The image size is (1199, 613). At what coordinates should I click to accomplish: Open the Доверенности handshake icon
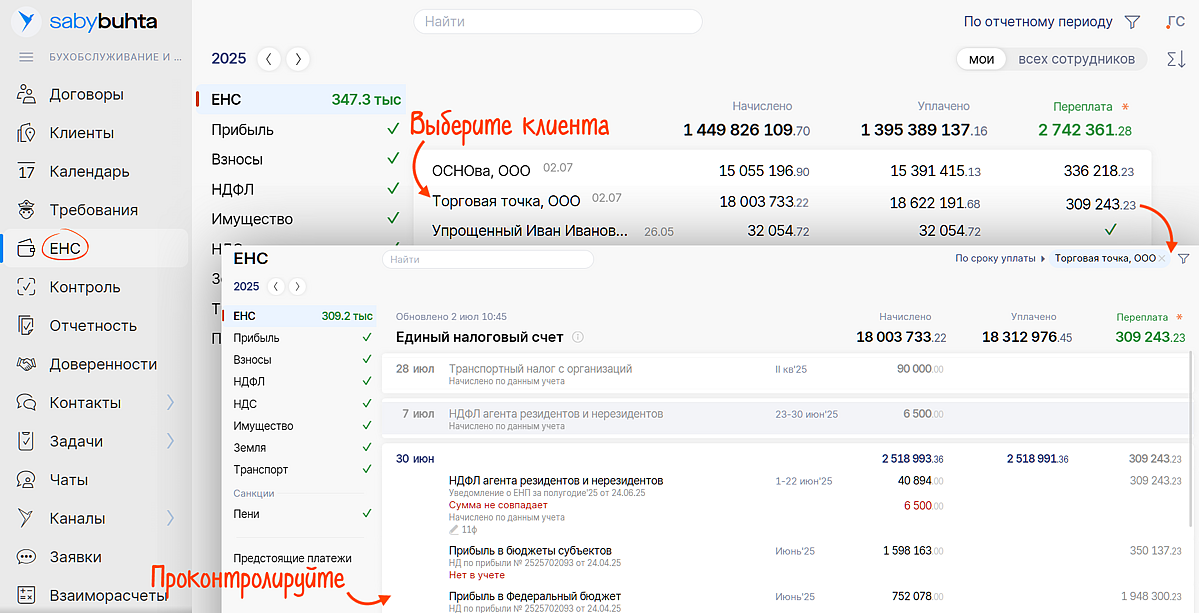pos(28,364)
